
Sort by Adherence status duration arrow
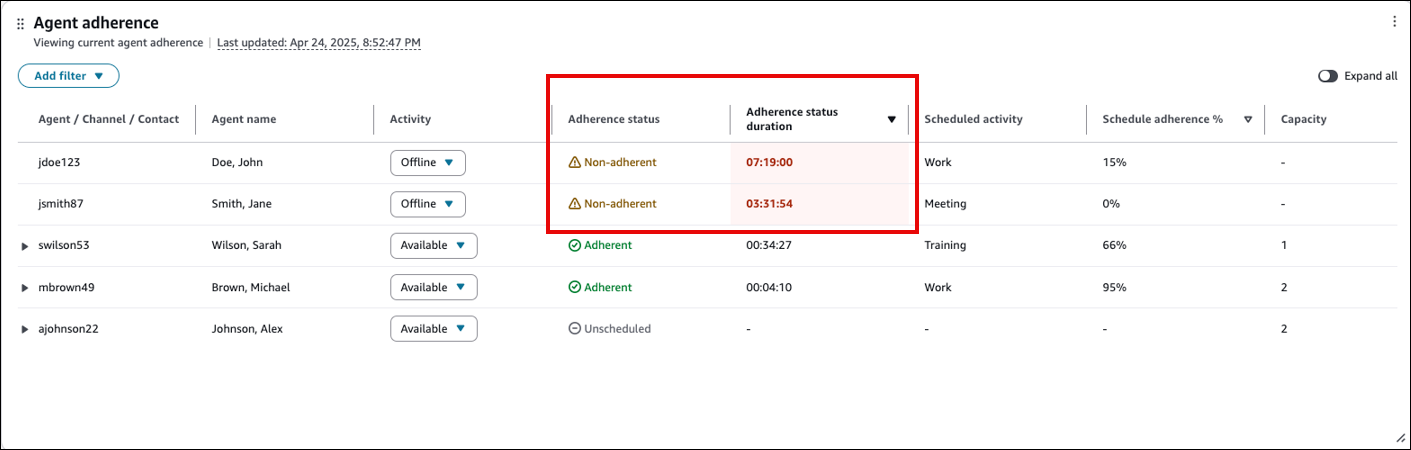pos(891,120)
